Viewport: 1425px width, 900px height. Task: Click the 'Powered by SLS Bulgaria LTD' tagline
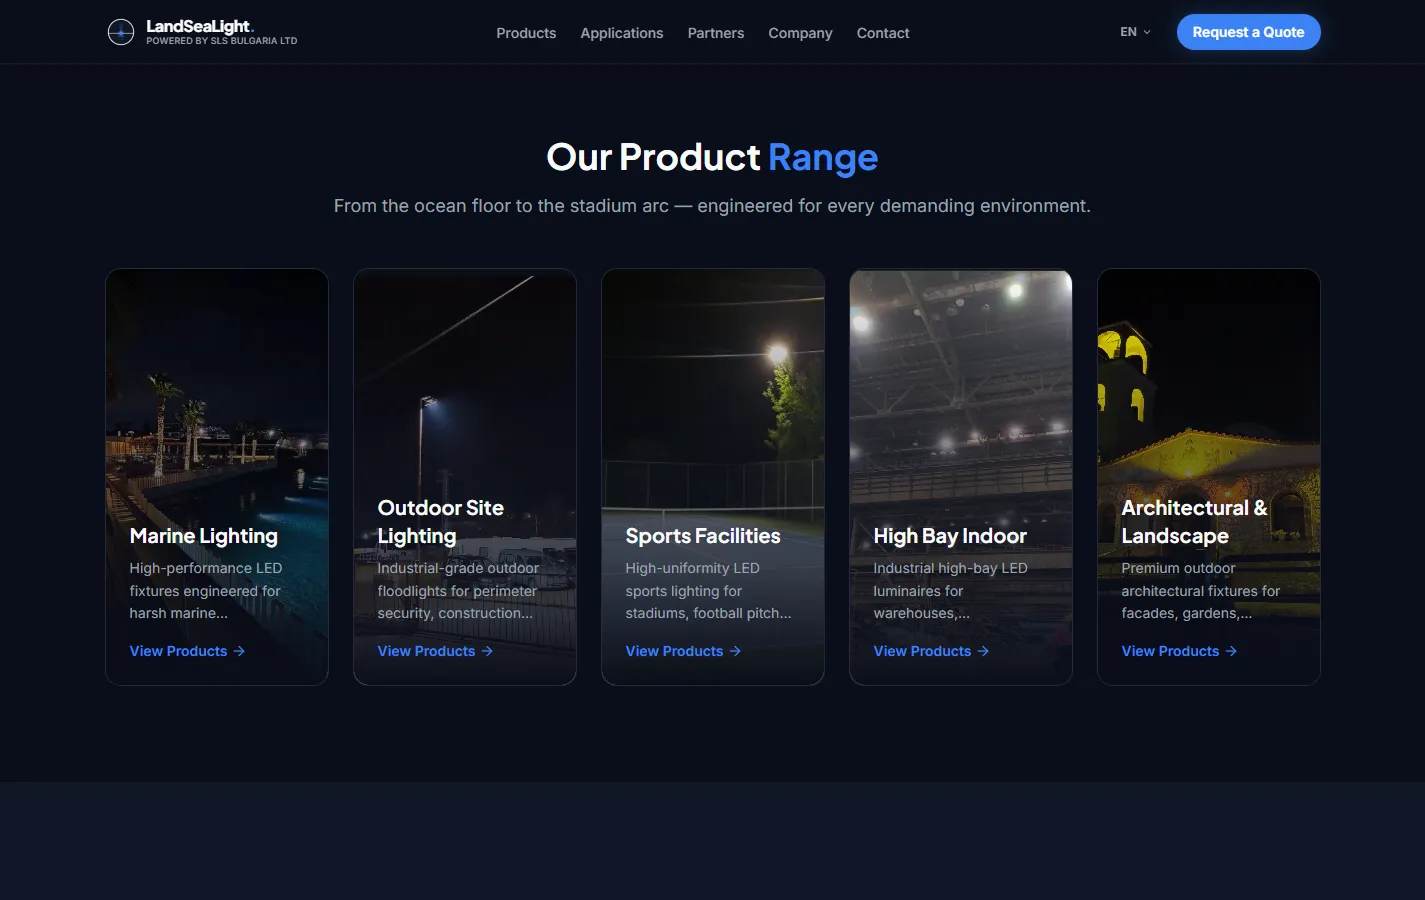[222, 41]
